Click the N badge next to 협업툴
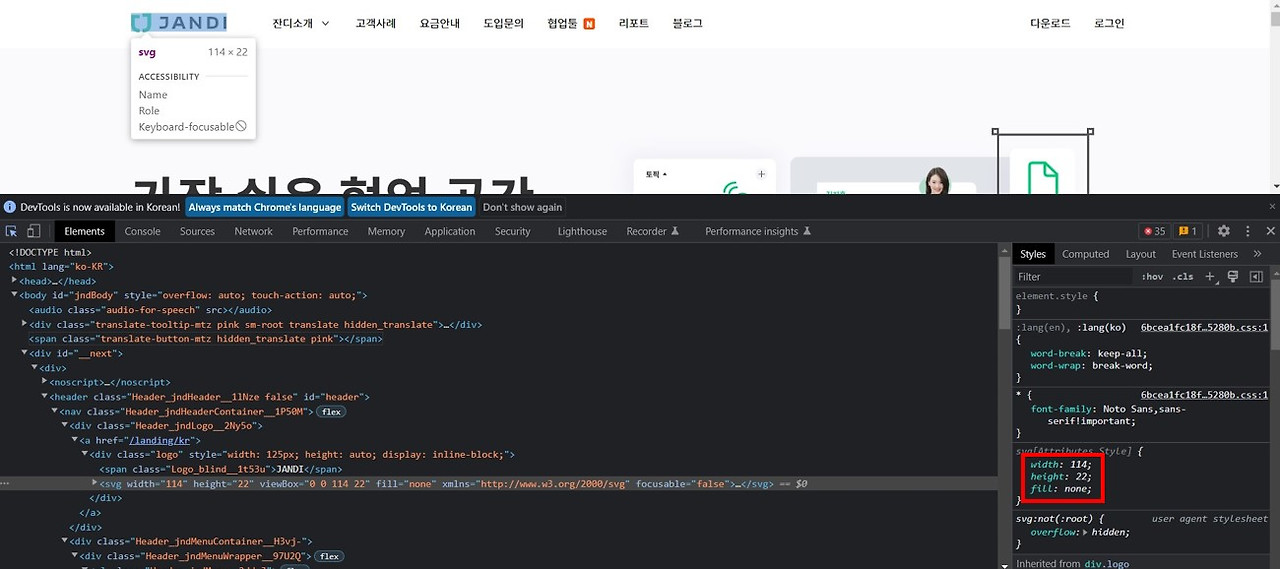Viewport: 1280px width, 569px height. (x=589, y=23)
